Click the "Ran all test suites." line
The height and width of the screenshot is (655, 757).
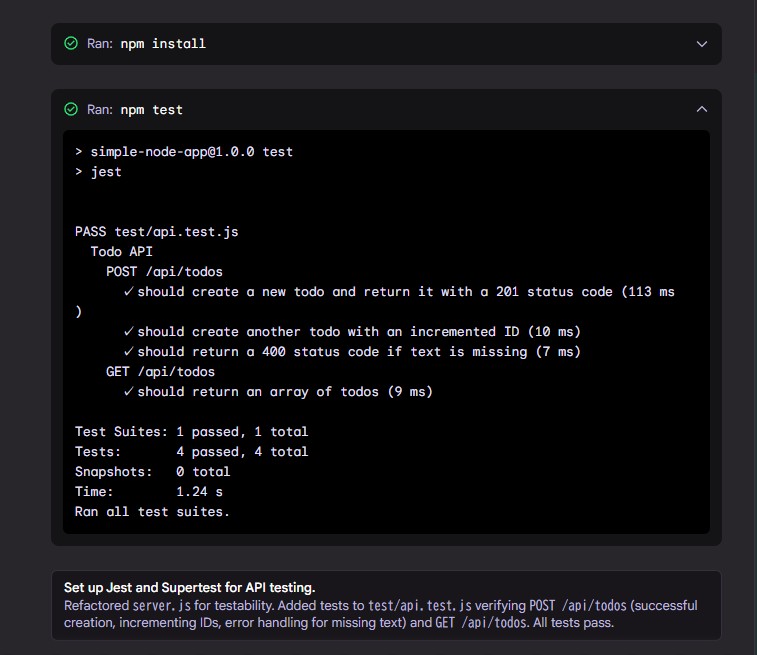click(152, 511)
